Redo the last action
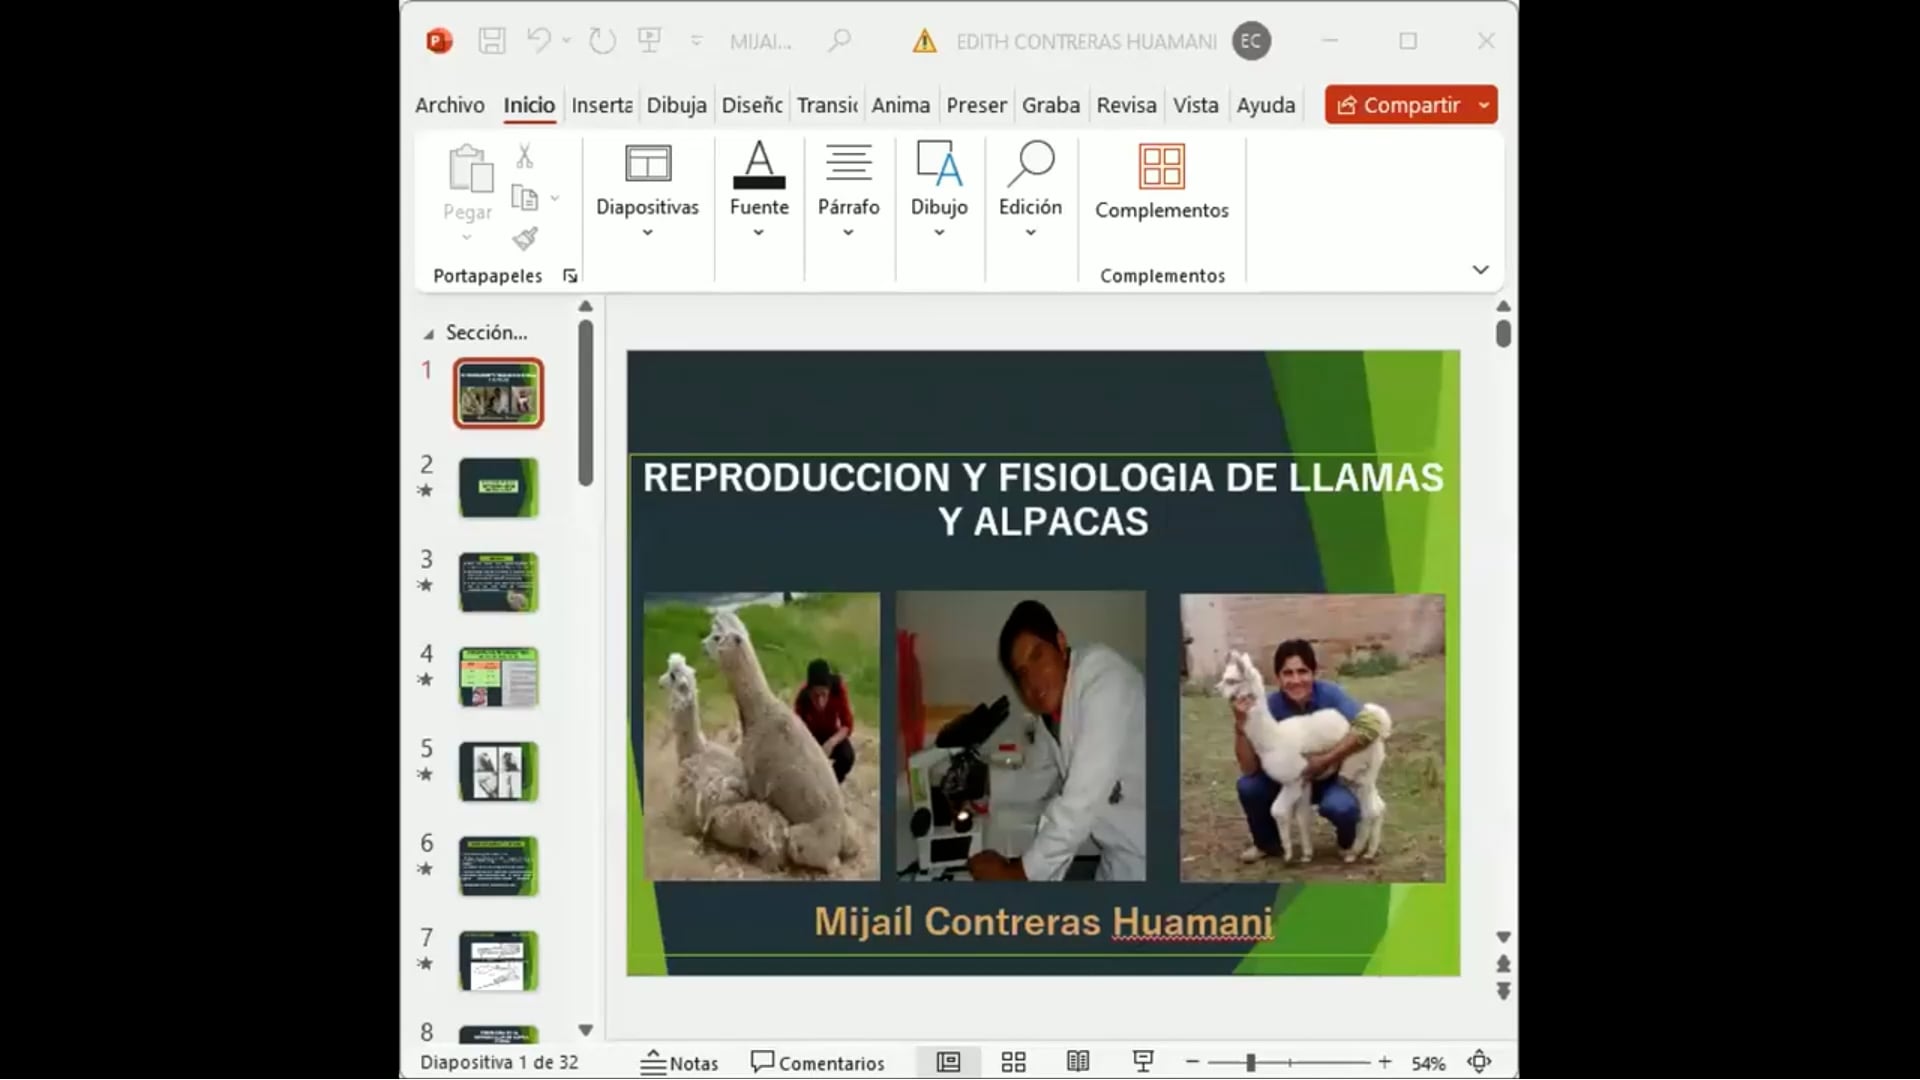This screenshot has height=1080, width=1920. (602, 41)
